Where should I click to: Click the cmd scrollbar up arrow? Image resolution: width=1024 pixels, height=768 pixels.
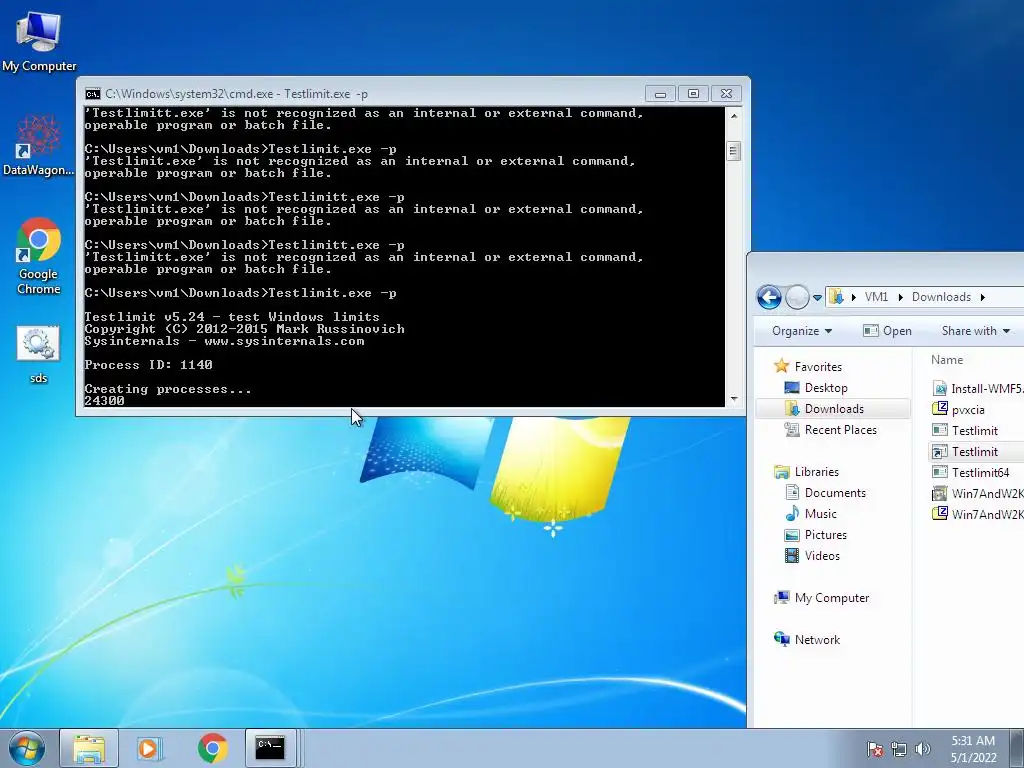(x=733, y=116)
